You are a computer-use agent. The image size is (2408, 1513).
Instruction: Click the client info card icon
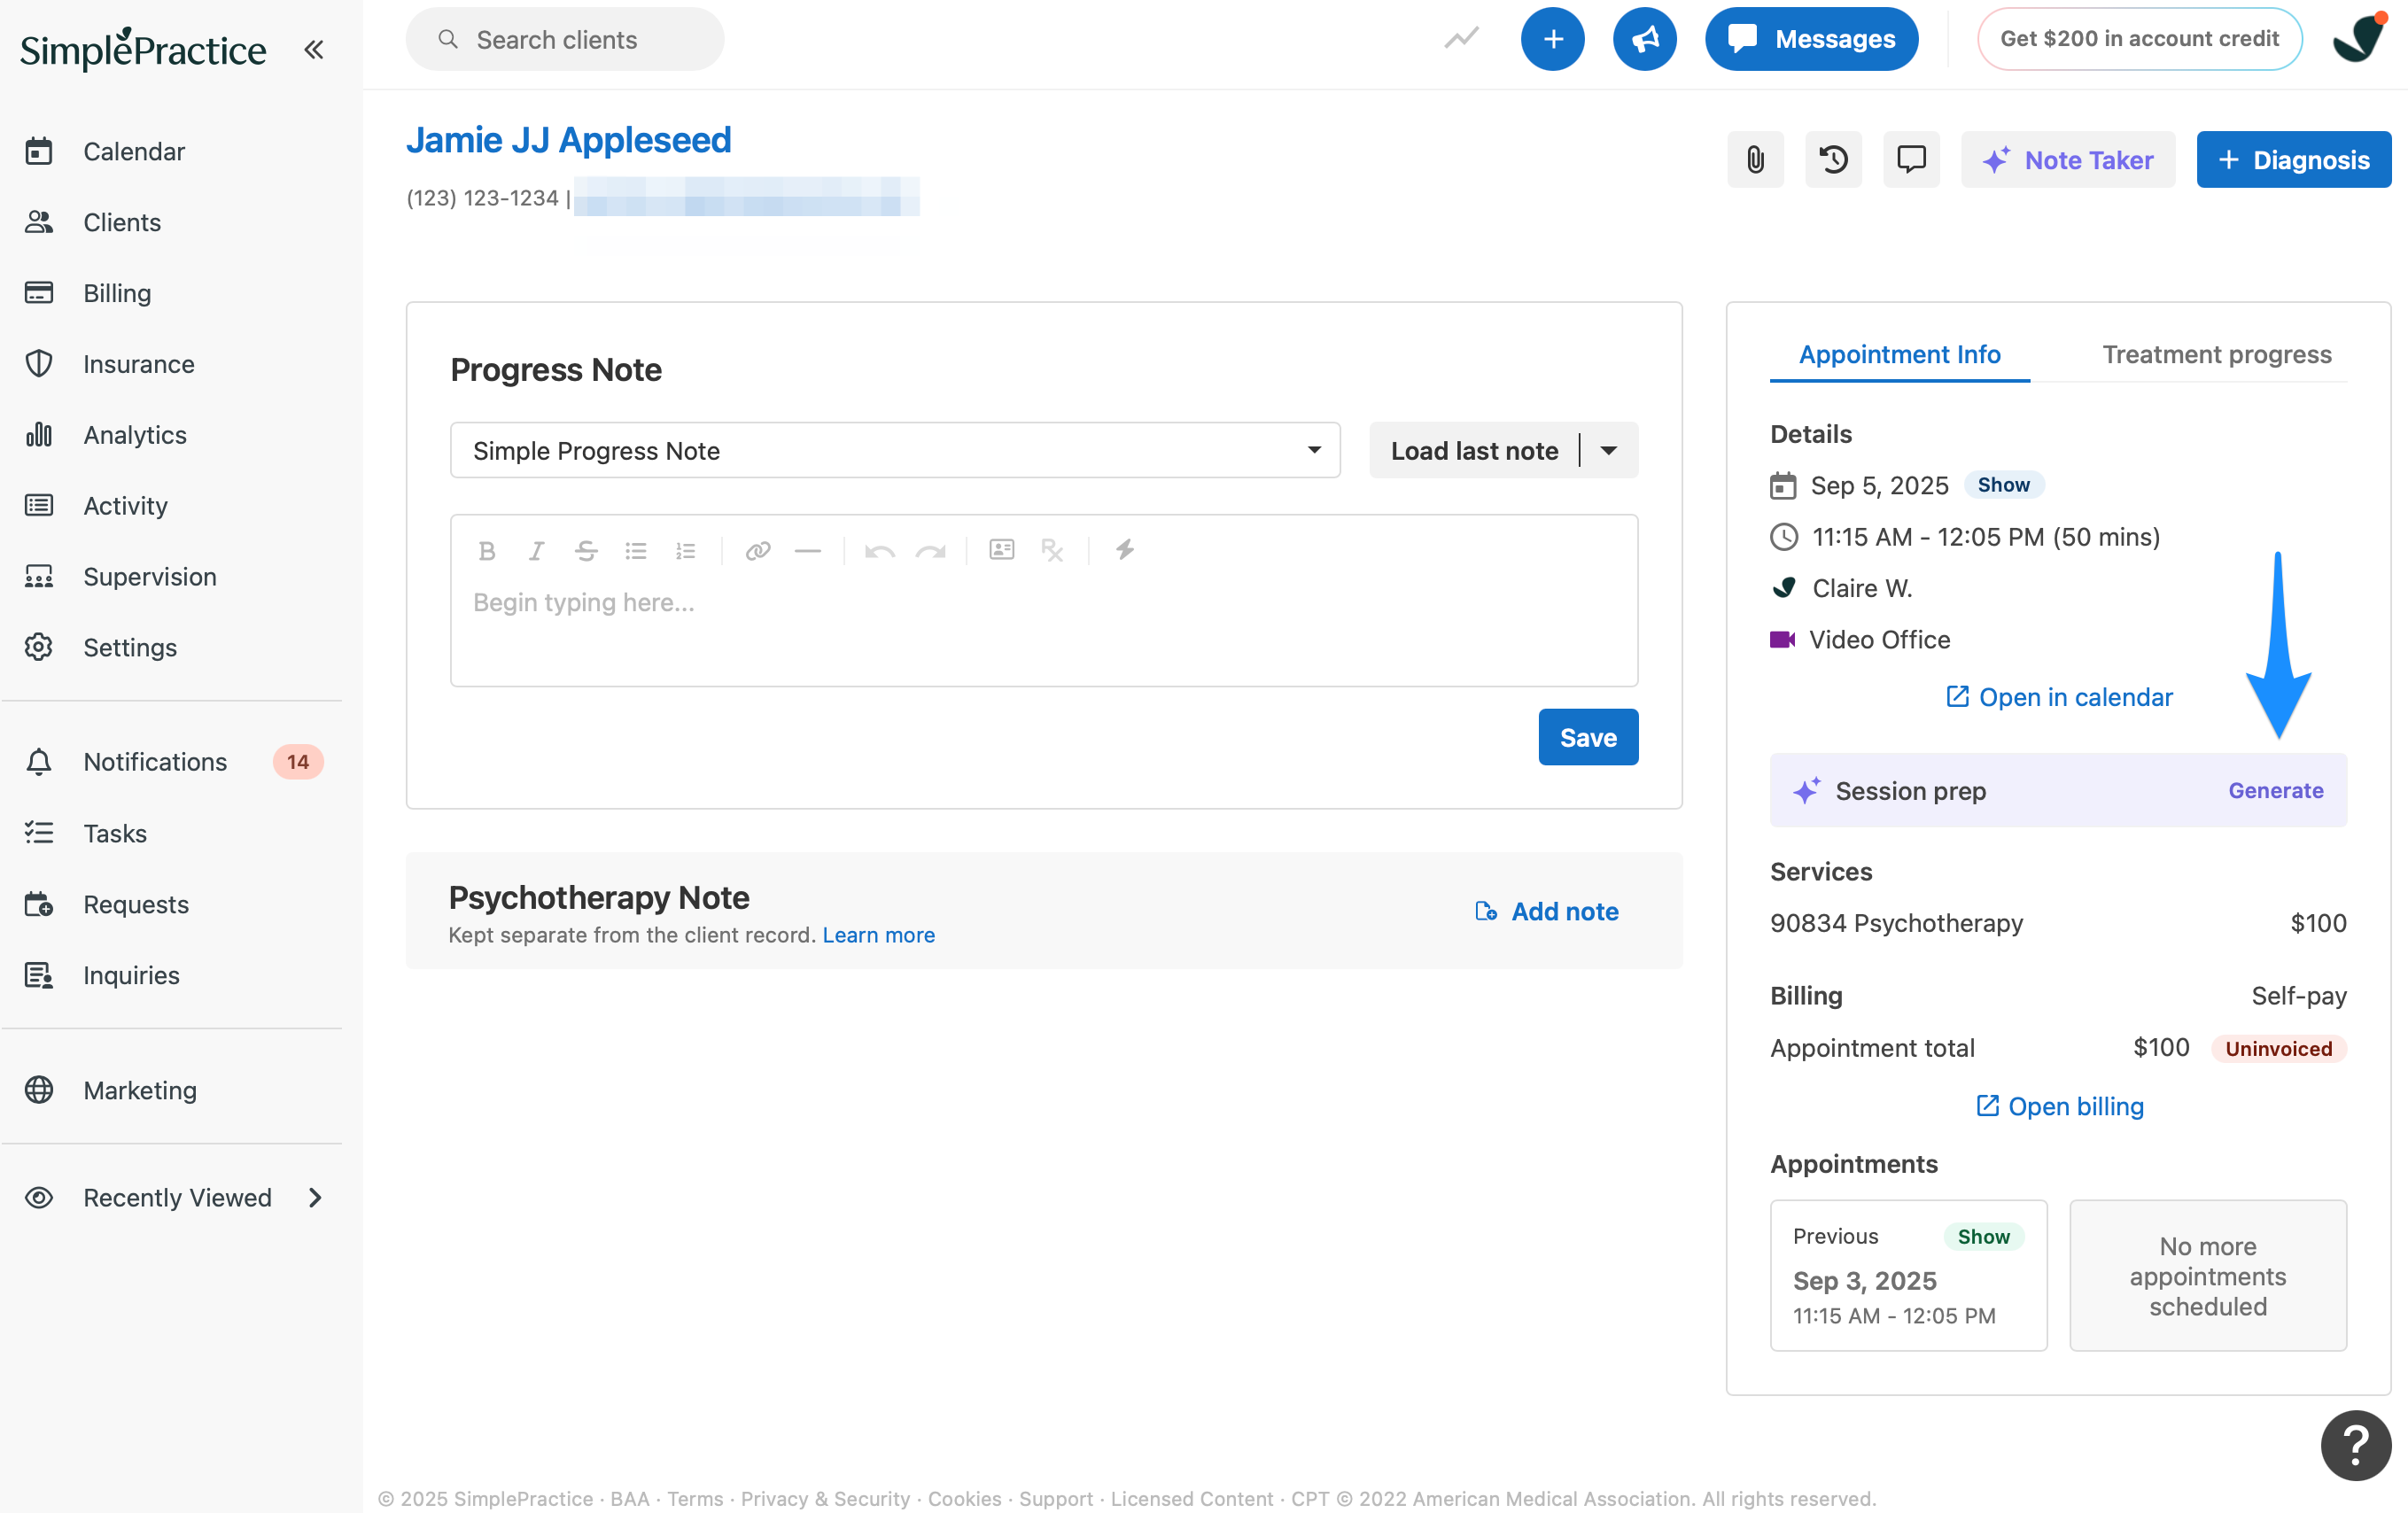point(1002,549)
